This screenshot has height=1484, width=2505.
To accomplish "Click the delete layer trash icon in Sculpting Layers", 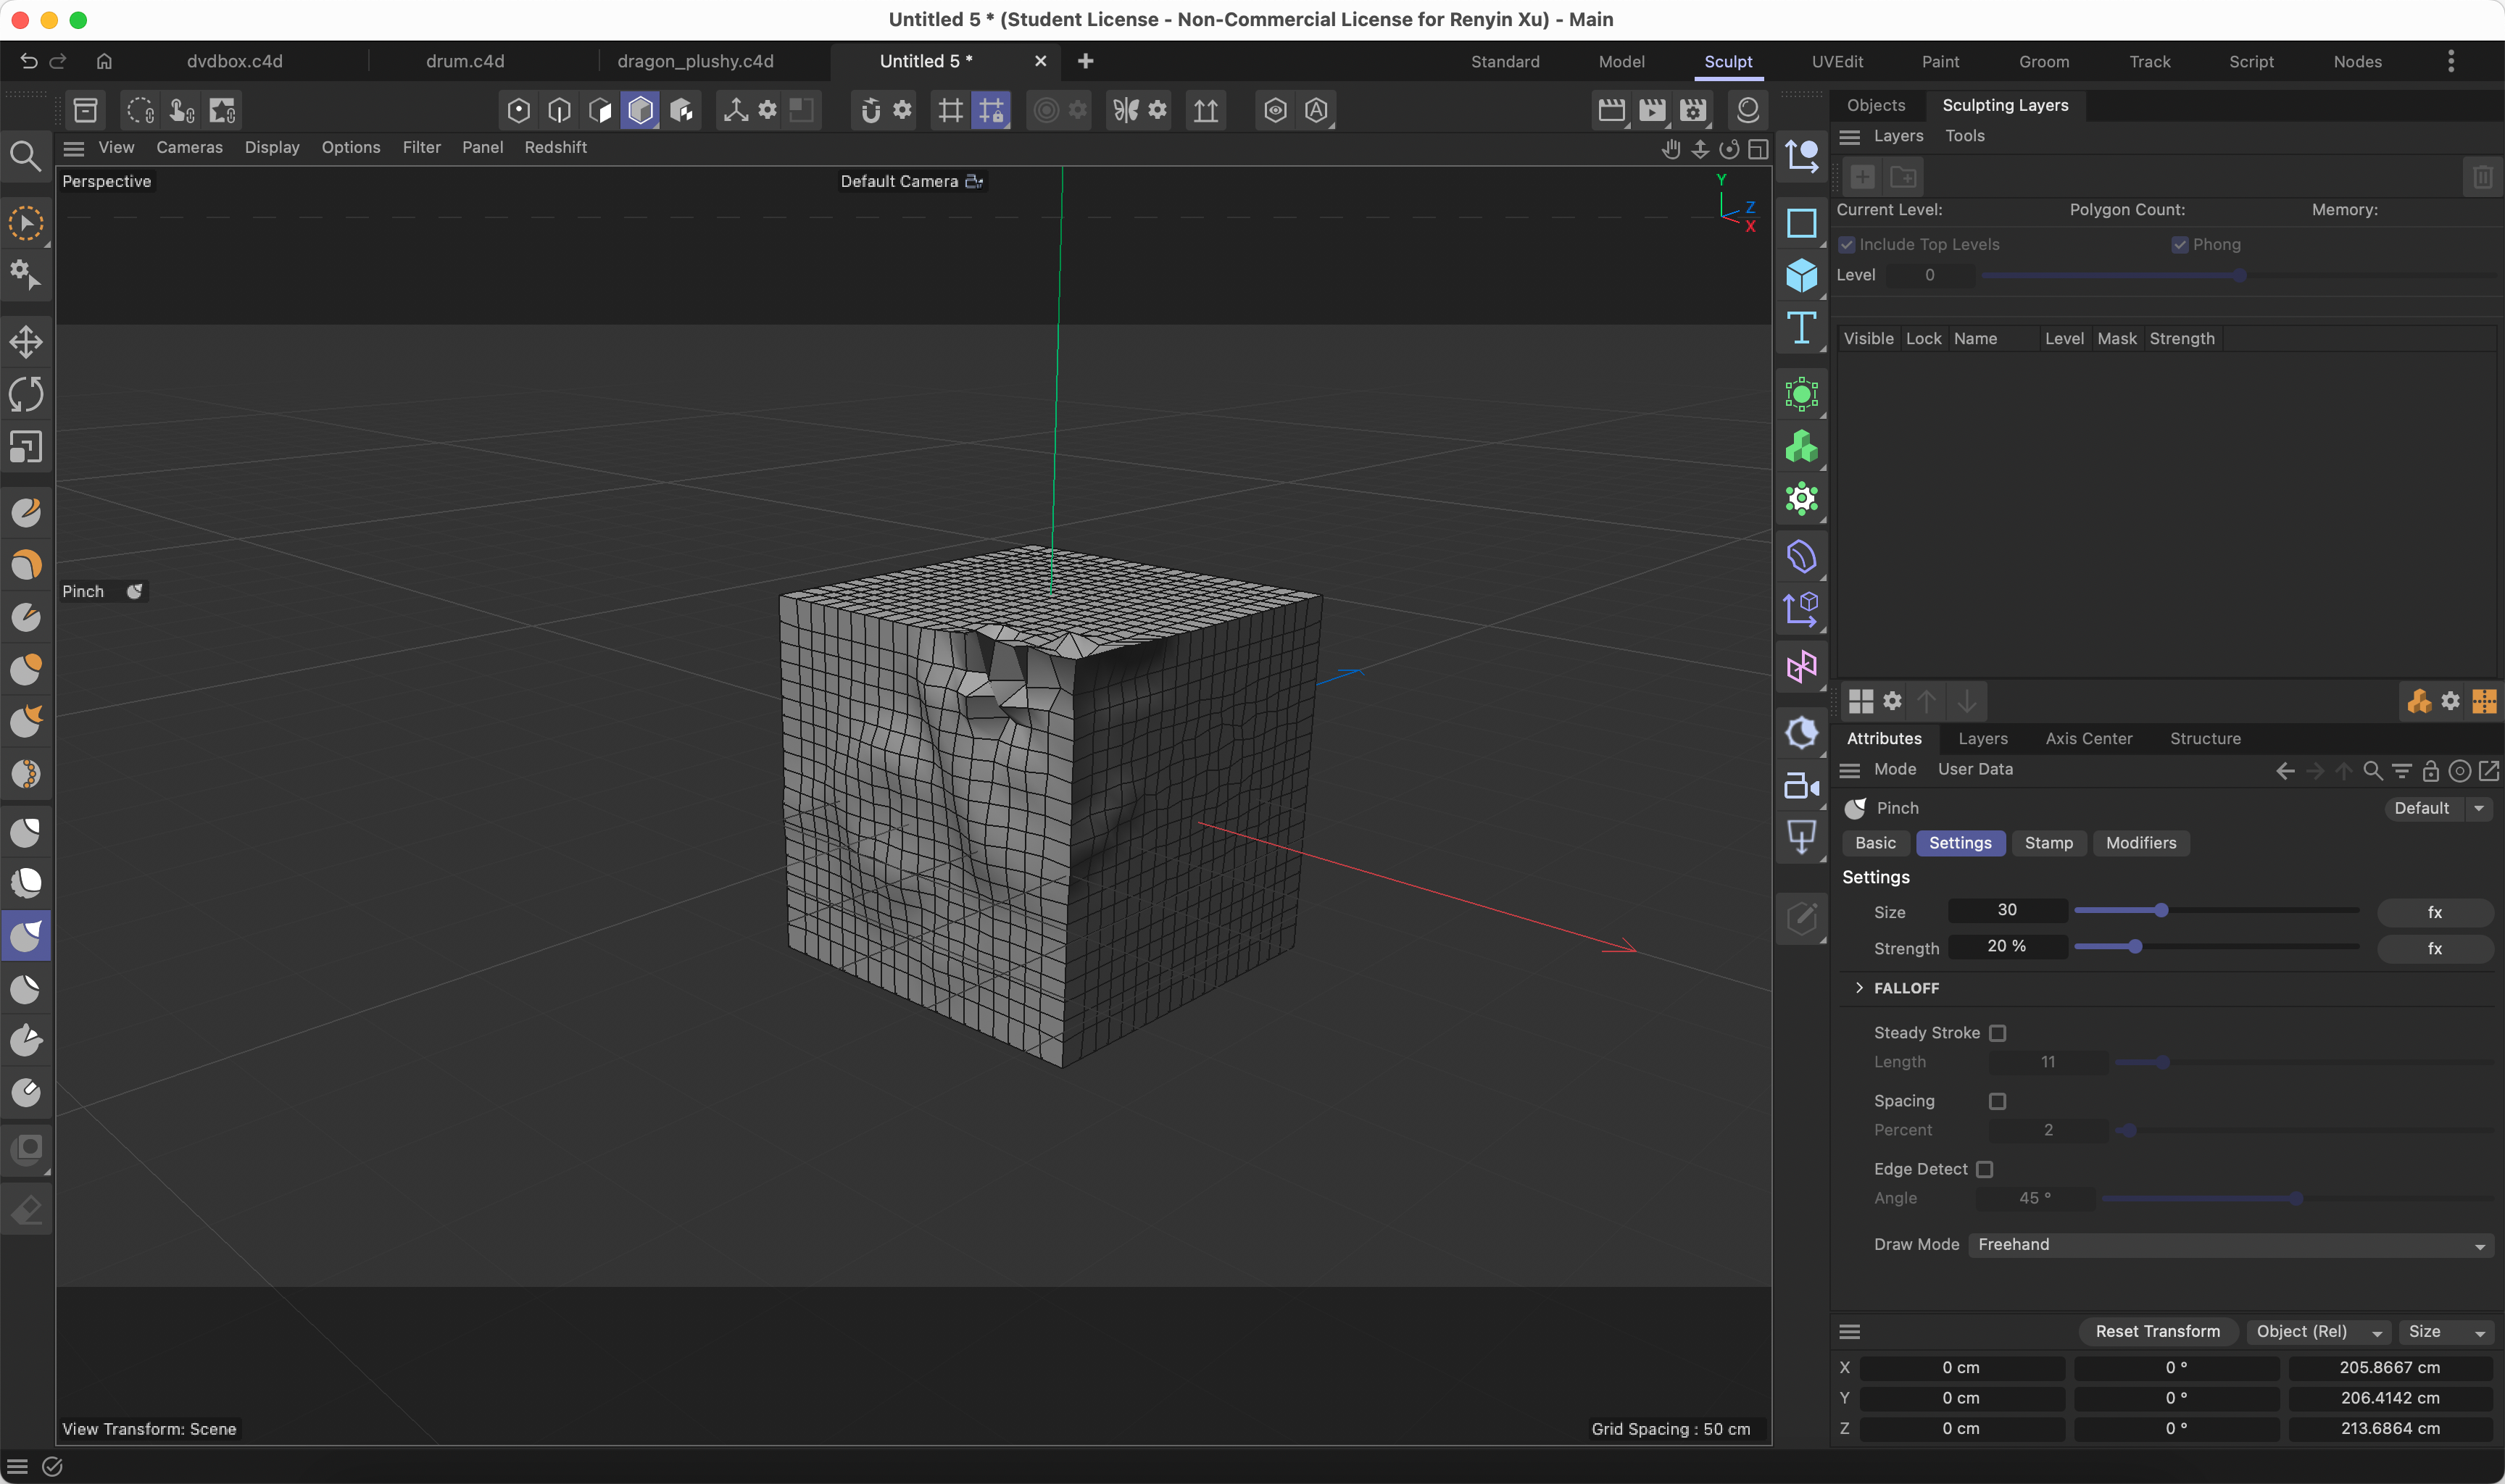I will [x=2484, y=177].
